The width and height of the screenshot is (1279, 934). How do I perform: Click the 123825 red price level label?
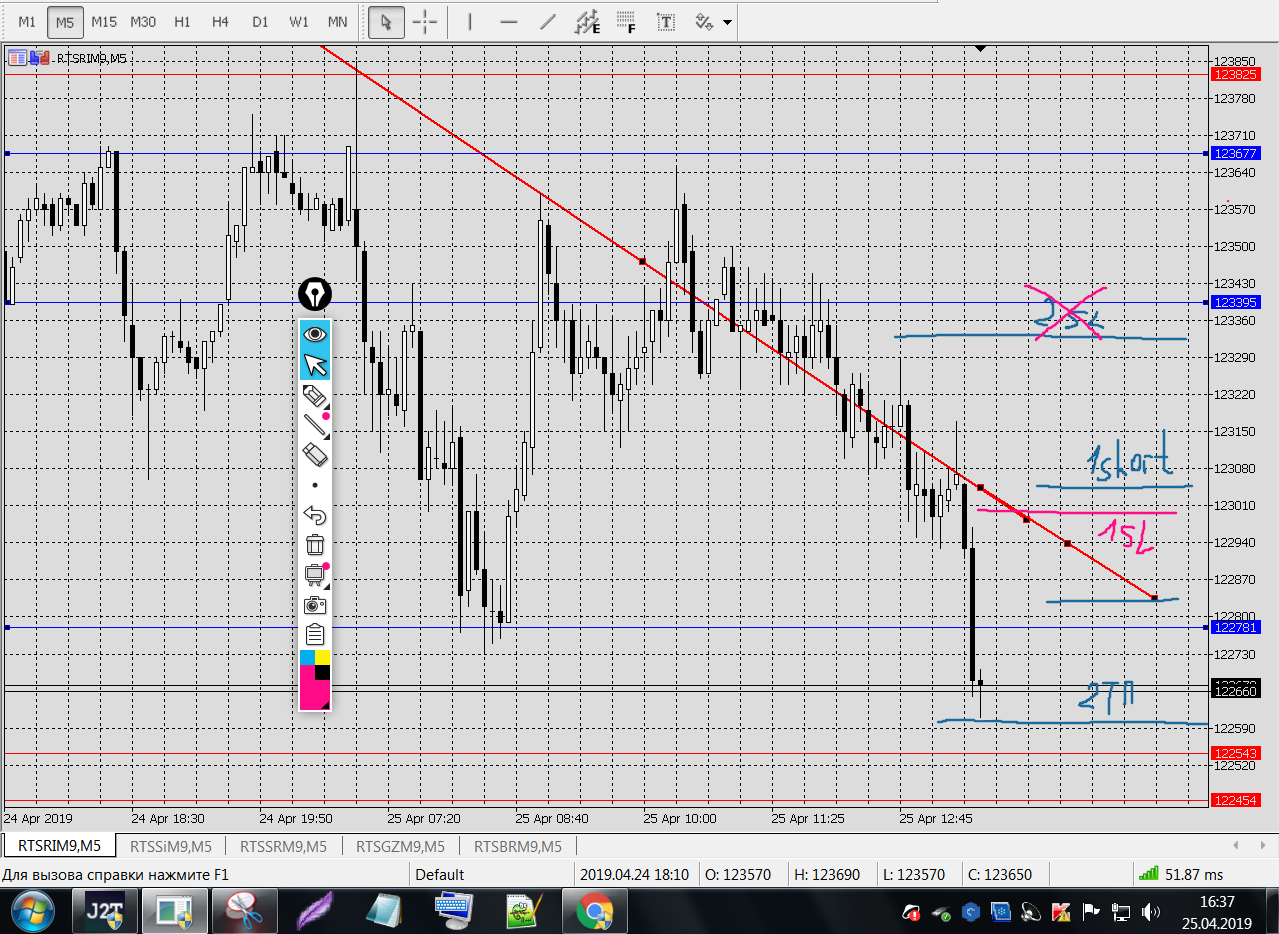click(1235, 74)
